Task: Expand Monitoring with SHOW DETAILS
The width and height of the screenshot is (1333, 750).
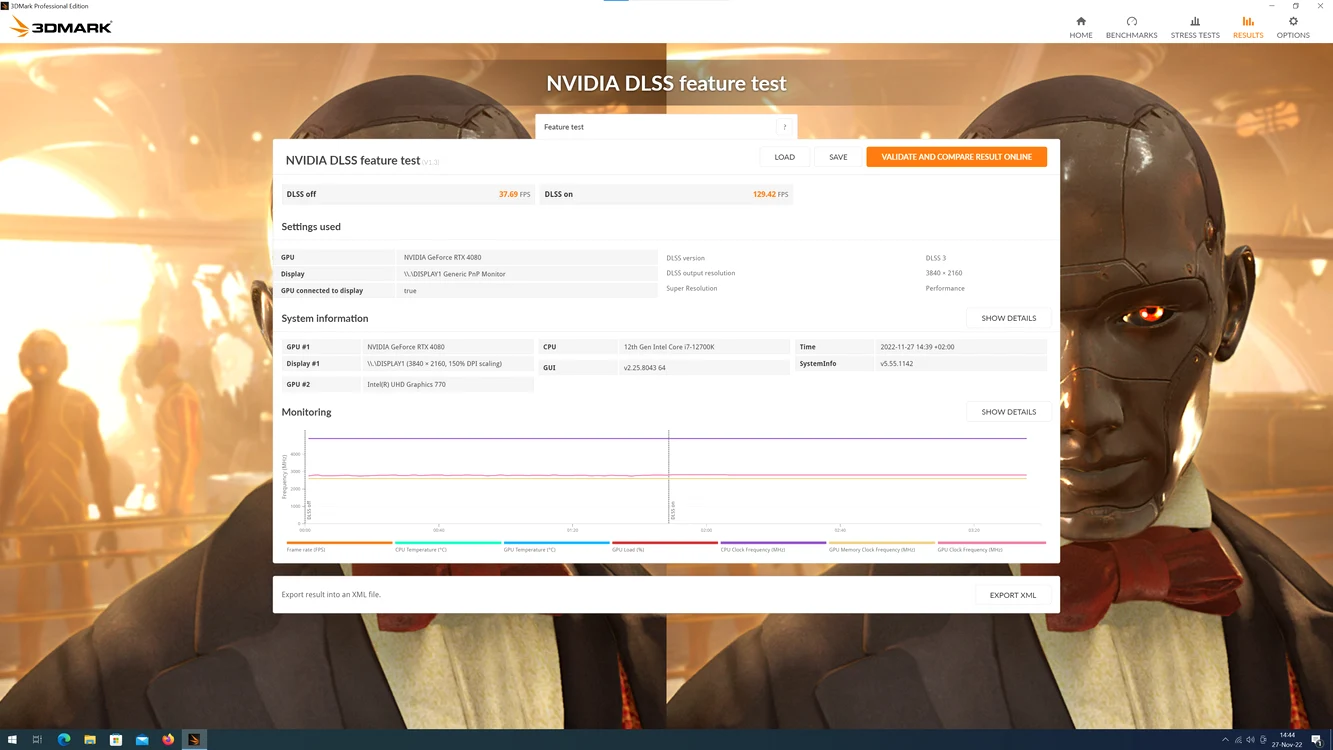Action: (1008, 412)
